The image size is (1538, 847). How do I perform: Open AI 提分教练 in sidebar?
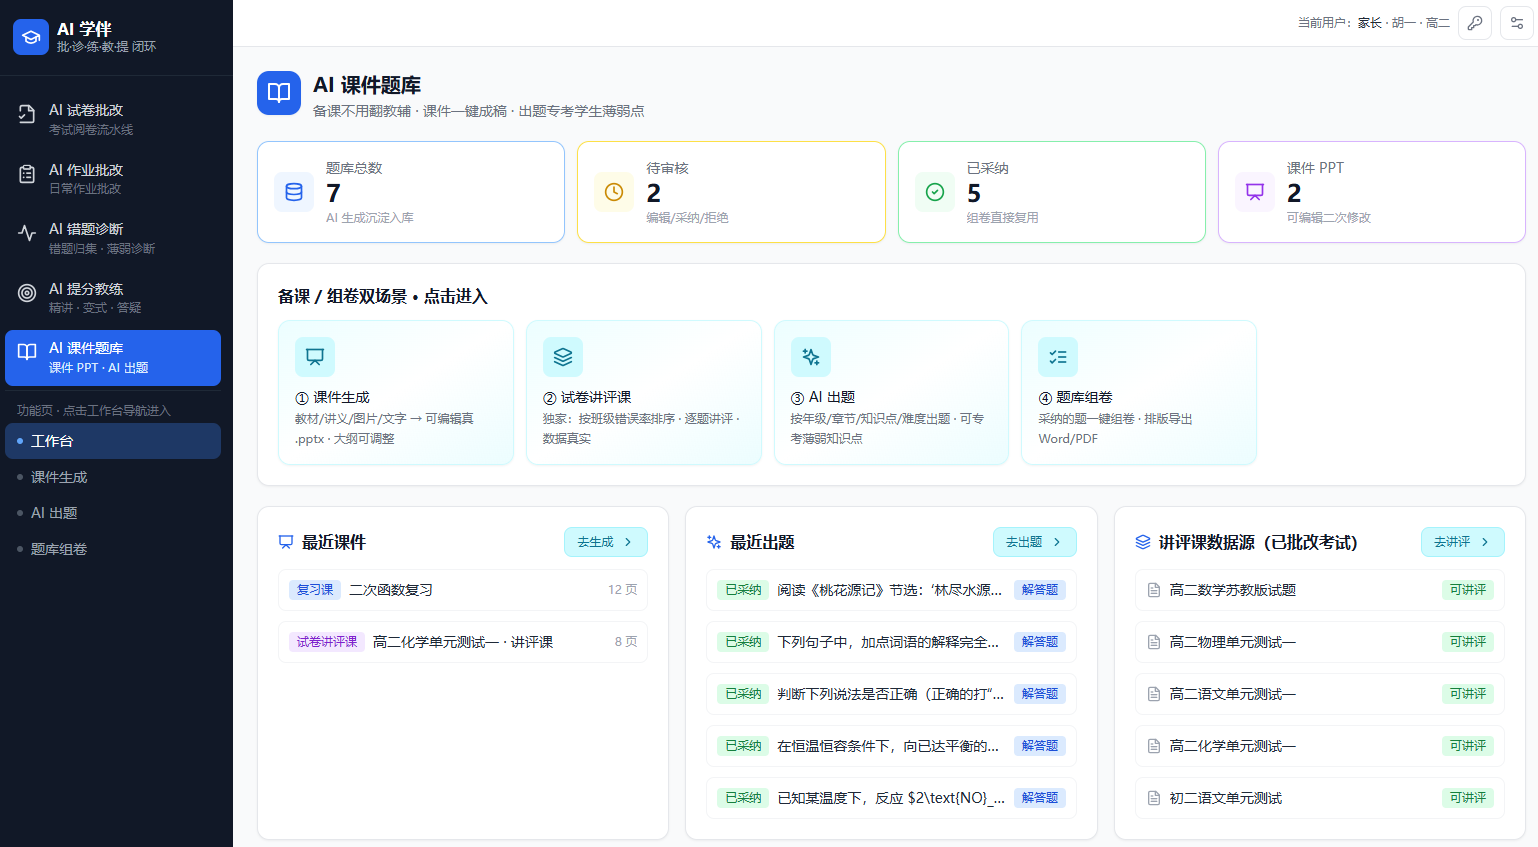[x=113, y=297]
